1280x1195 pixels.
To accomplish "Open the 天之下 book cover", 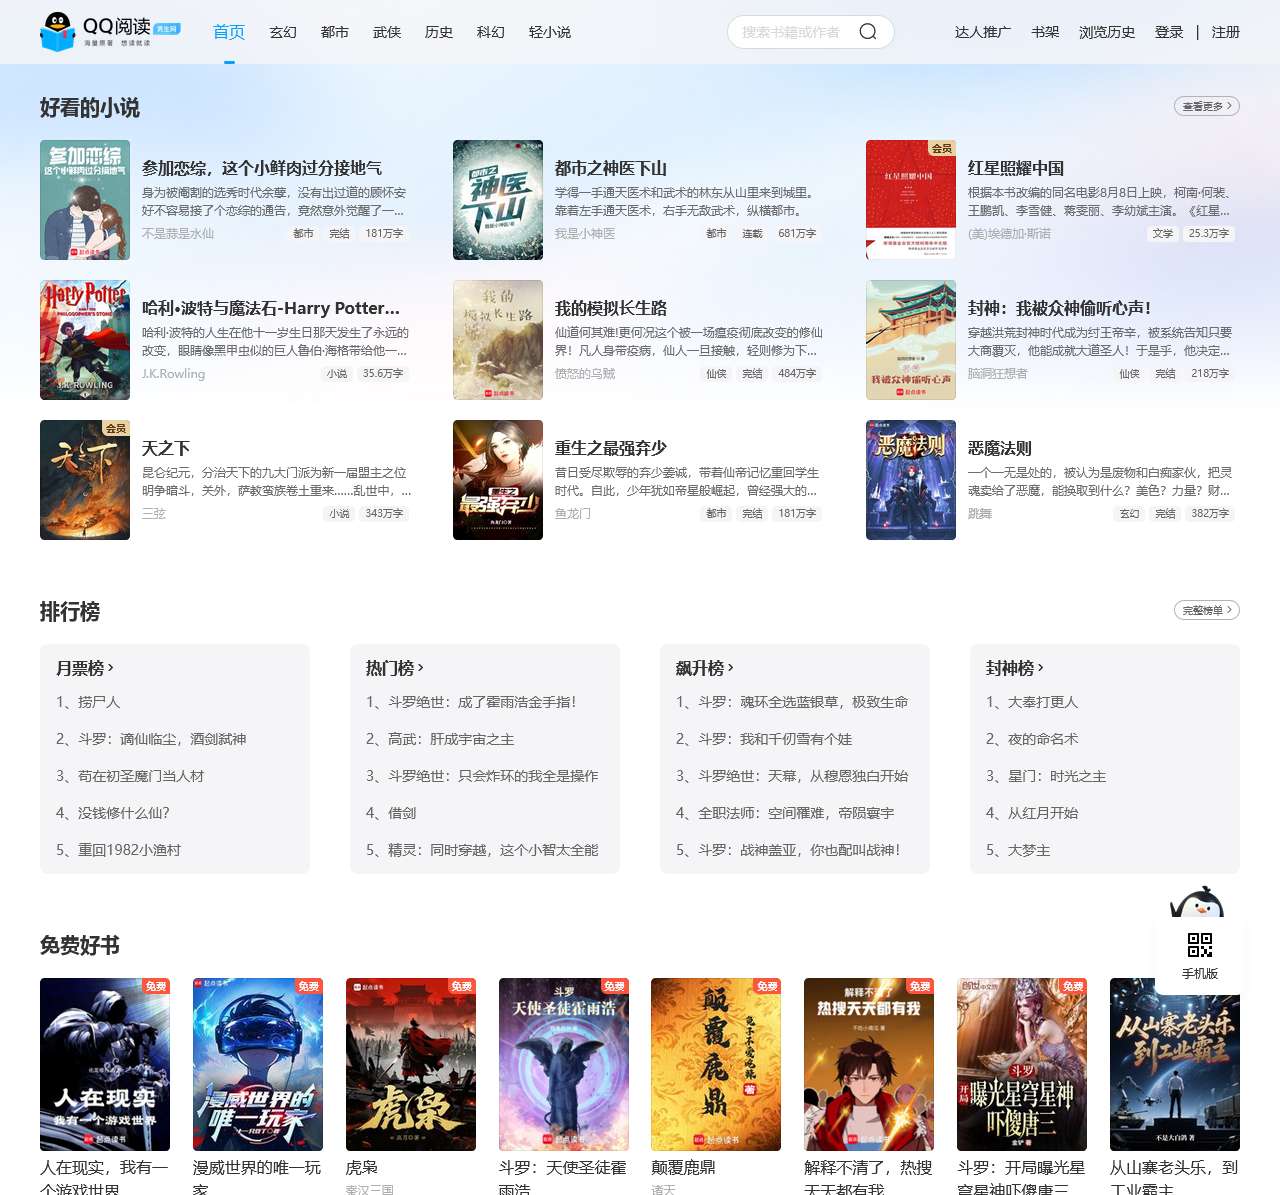I will point(85,480).
